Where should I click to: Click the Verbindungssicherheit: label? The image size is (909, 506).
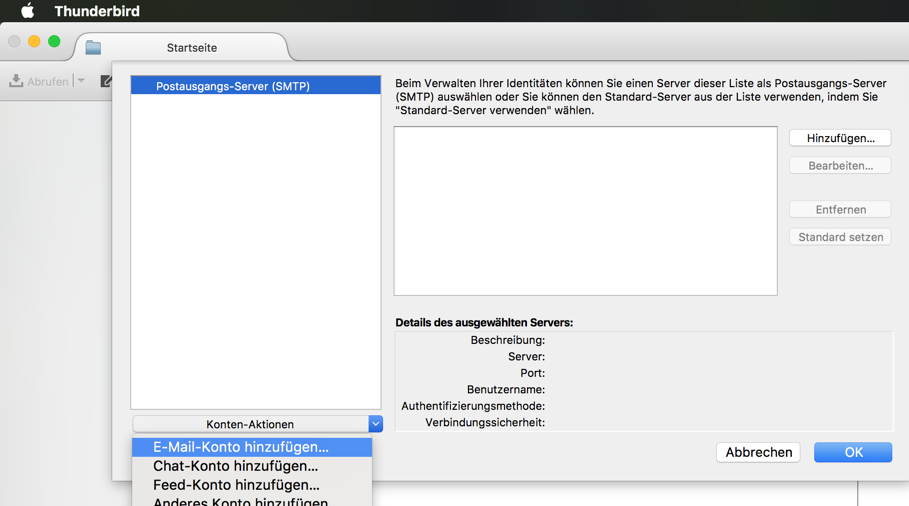pos(485,423)
